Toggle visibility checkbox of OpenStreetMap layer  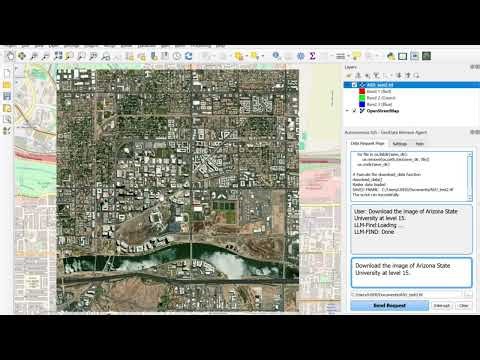(x=354, y=111)
